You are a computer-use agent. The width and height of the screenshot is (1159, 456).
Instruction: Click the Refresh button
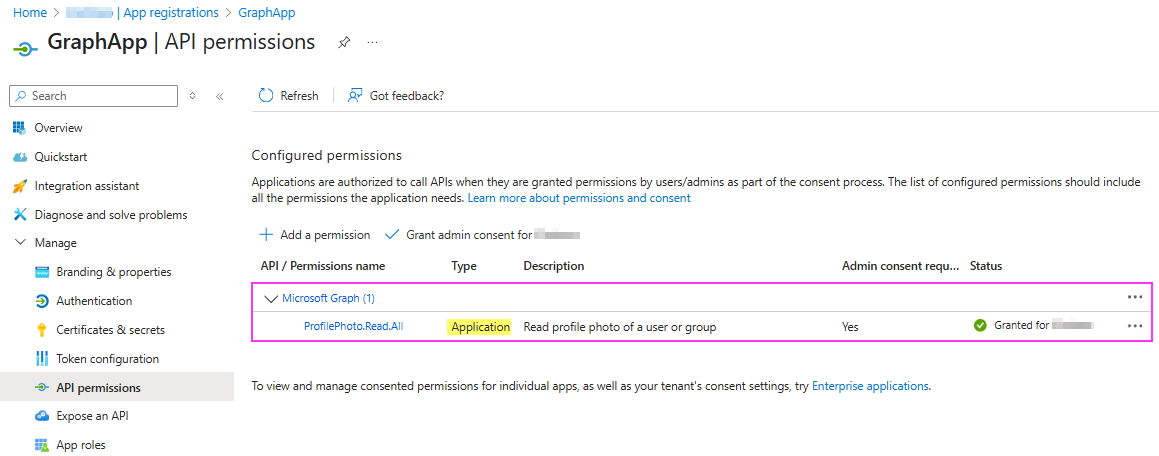pyautogui.click(x=288, y=95)
